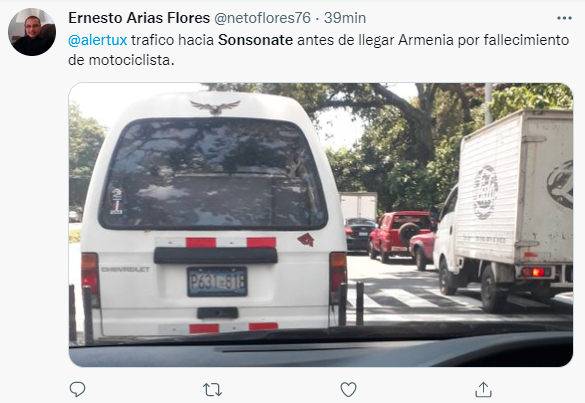Viewport: 585px width, 403px height.
Task: Open the tweet by clicking 'de motociclista' text
Action: click(121, 60)
